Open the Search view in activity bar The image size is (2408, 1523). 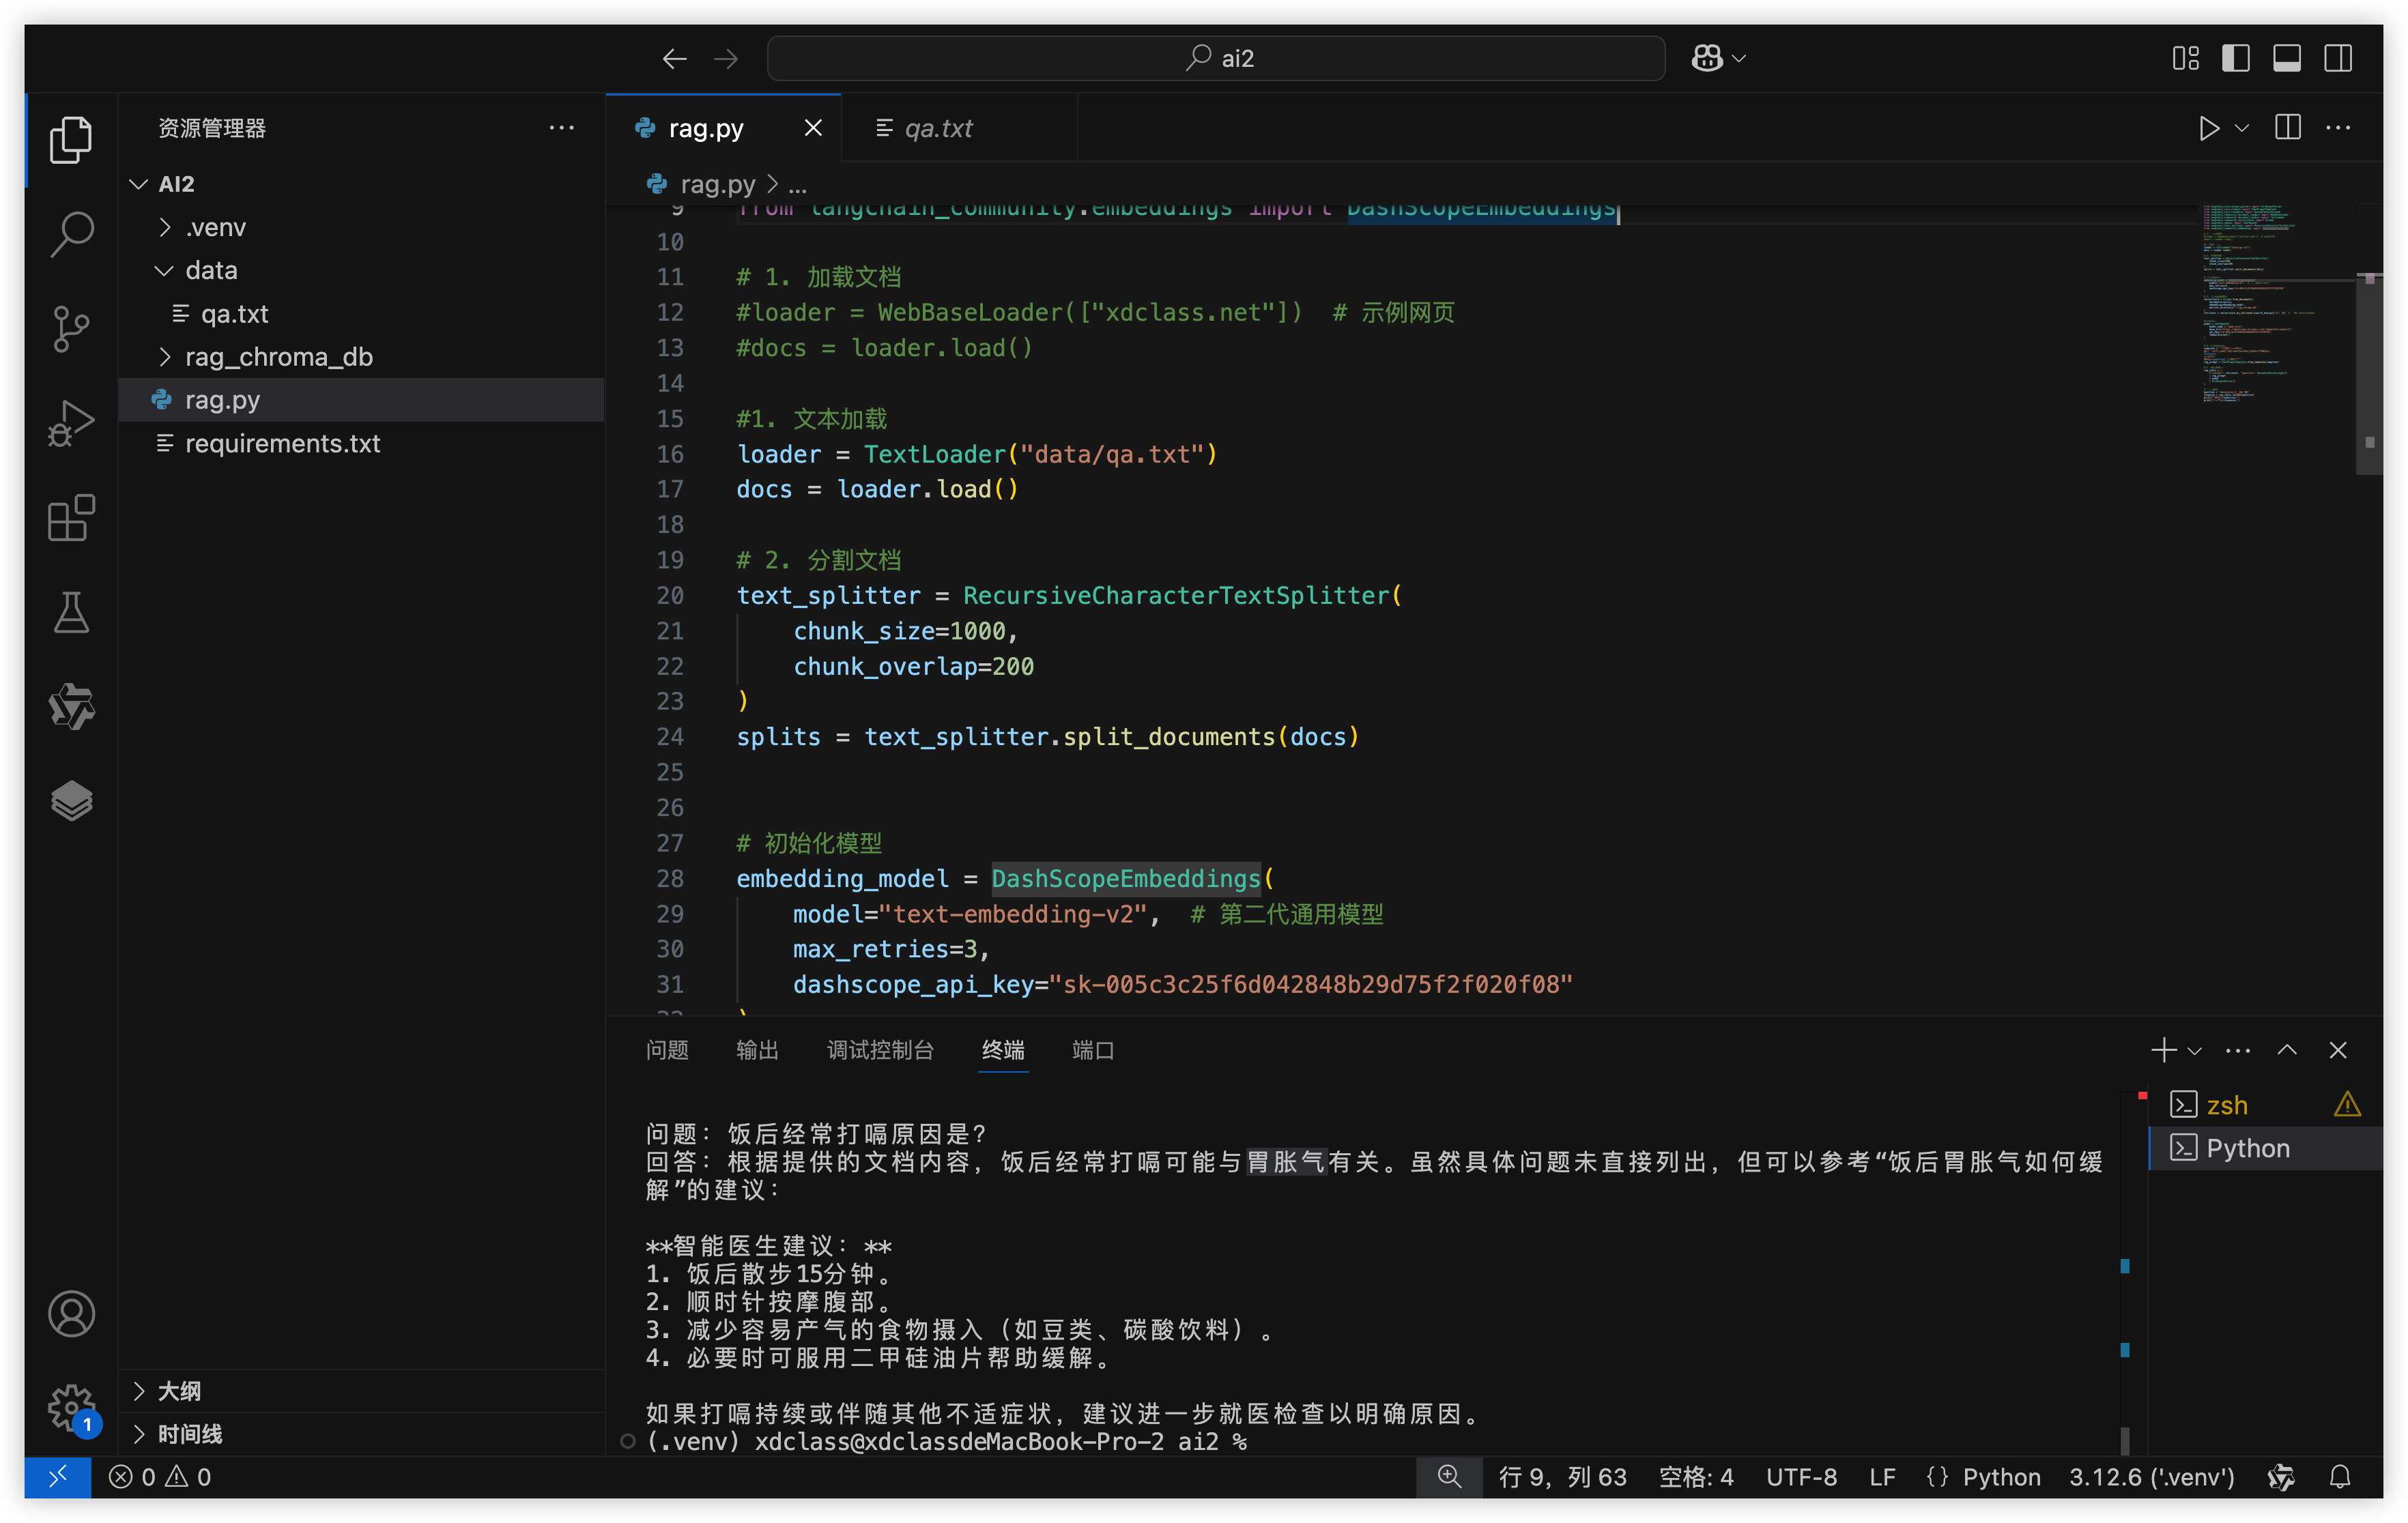pyautogui.click(x=71, y=234)
